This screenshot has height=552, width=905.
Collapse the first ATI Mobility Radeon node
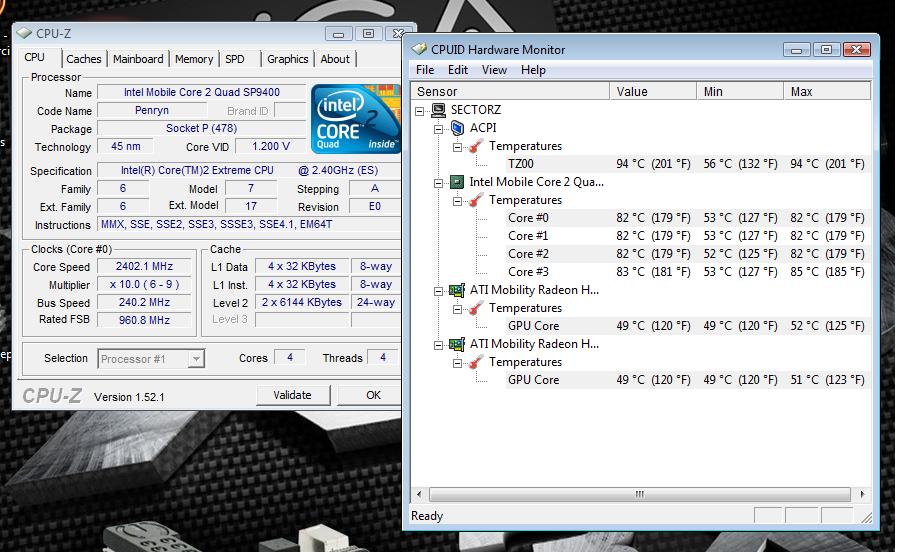[439, 291]
